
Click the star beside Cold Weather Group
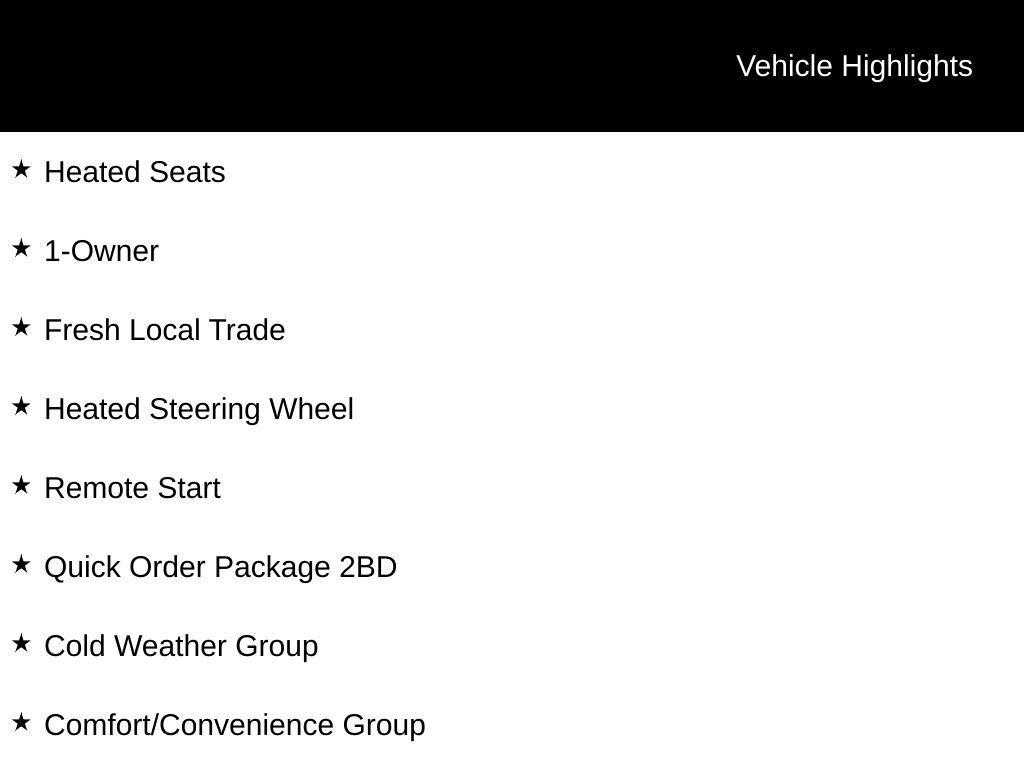pos(21,644)
